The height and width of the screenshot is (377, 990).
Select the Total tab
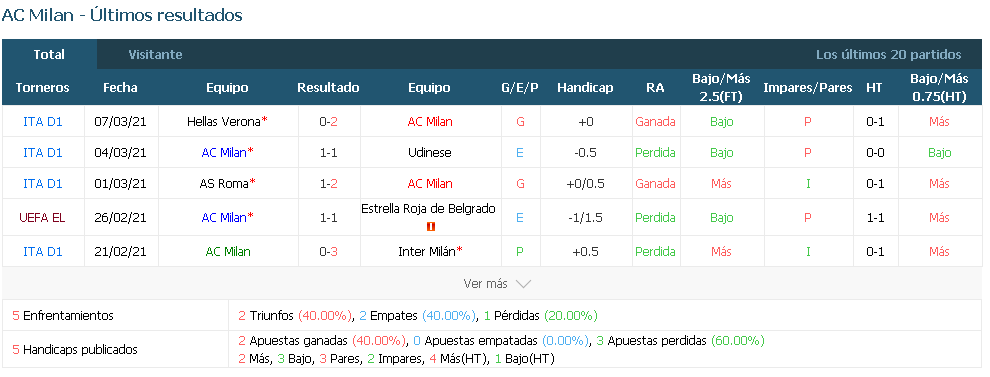click(x=49, y=55)
